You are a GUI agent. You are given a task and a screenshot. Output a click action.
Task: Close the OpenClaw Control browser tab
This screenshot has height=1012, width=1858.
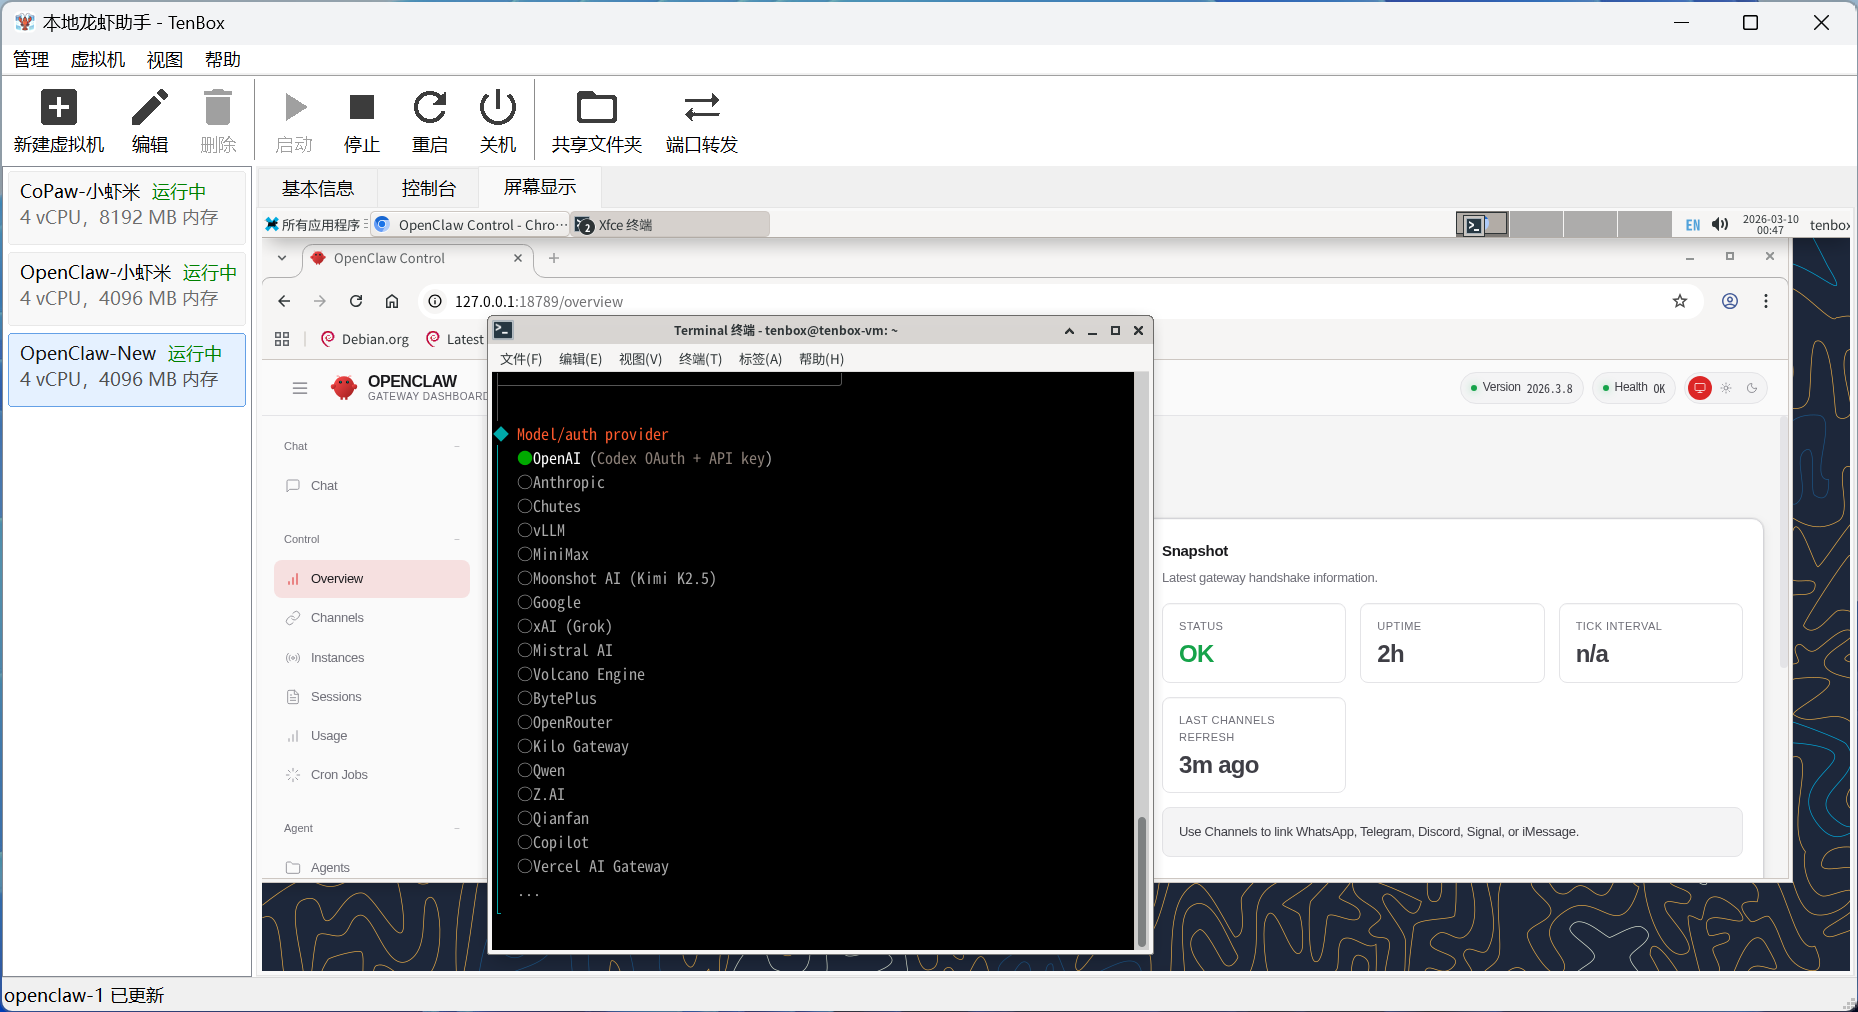pyautogui.click(x=518, y=258)
